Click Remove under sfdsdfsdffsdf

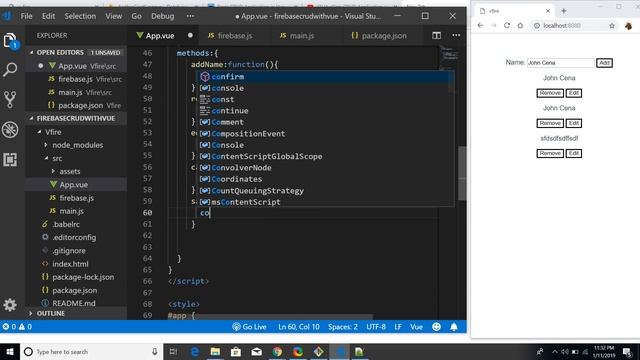(x=550, y=153)
